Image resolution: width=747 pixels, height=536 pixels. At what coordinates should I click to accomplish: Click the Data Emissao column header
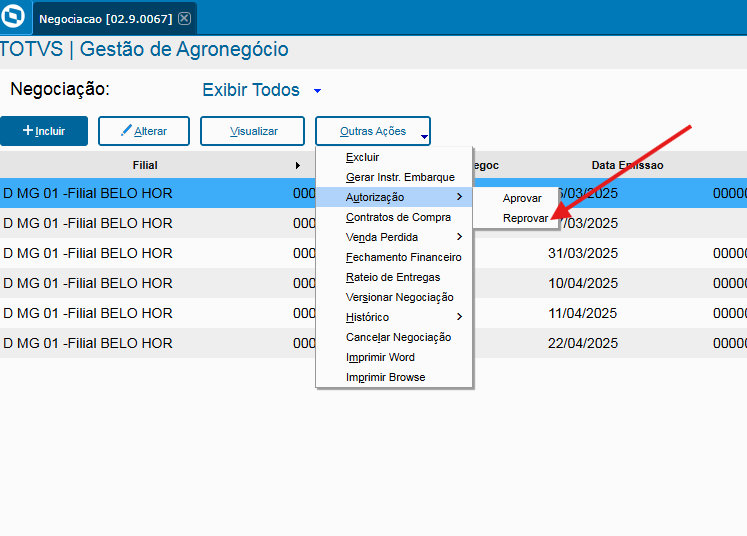point(627,165)
